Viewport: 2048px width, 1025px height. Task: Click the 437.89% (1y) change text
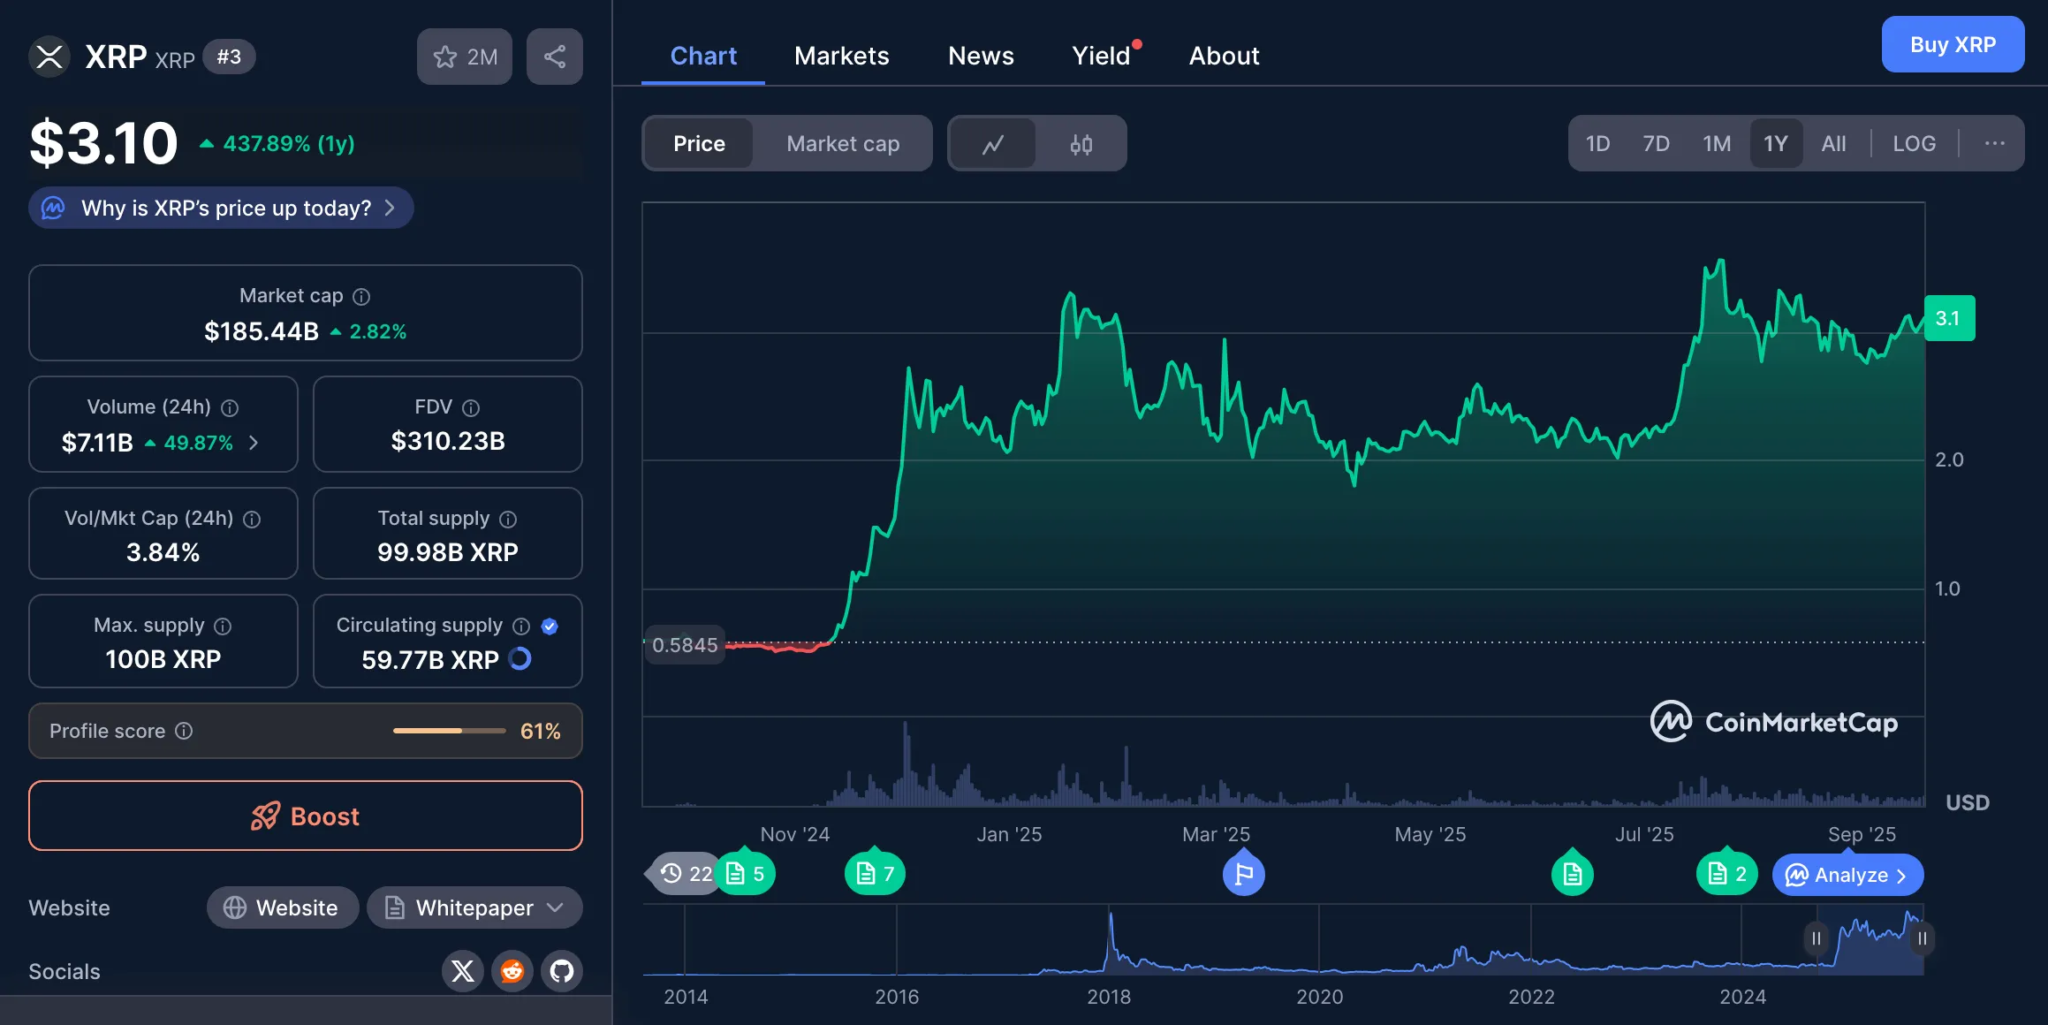click(288, 144)
